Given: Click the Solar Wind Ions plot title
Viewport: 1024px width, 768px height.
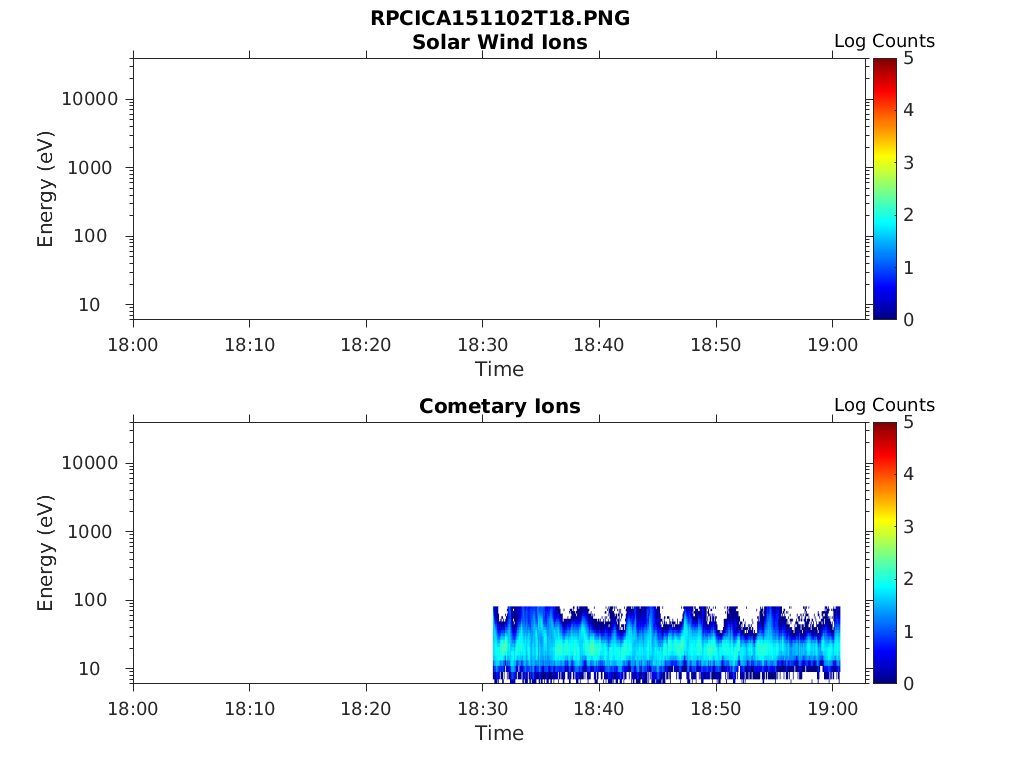Looking at the screenshot, I should (500, 42).
